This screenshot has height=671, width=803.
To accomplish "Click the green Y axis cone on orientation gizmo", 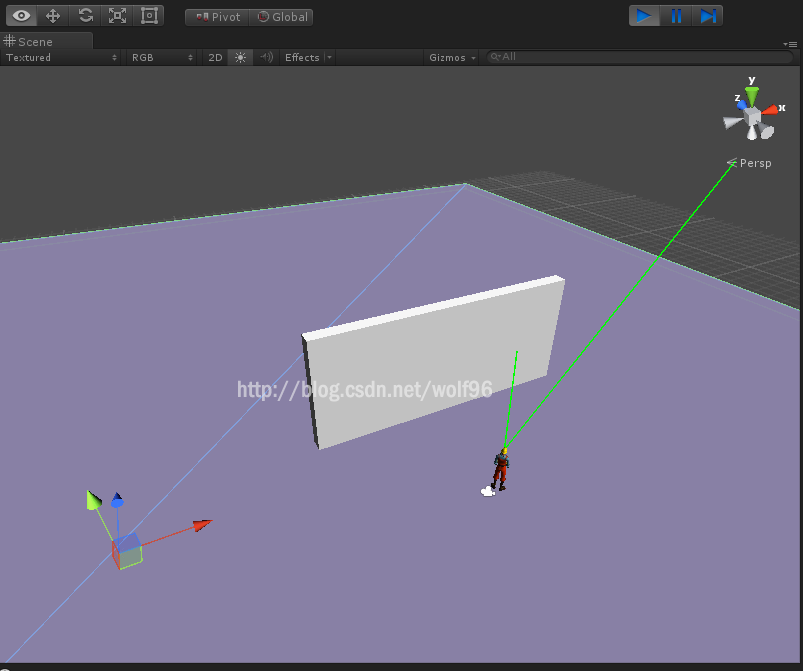I will click(x=752, y=95).
